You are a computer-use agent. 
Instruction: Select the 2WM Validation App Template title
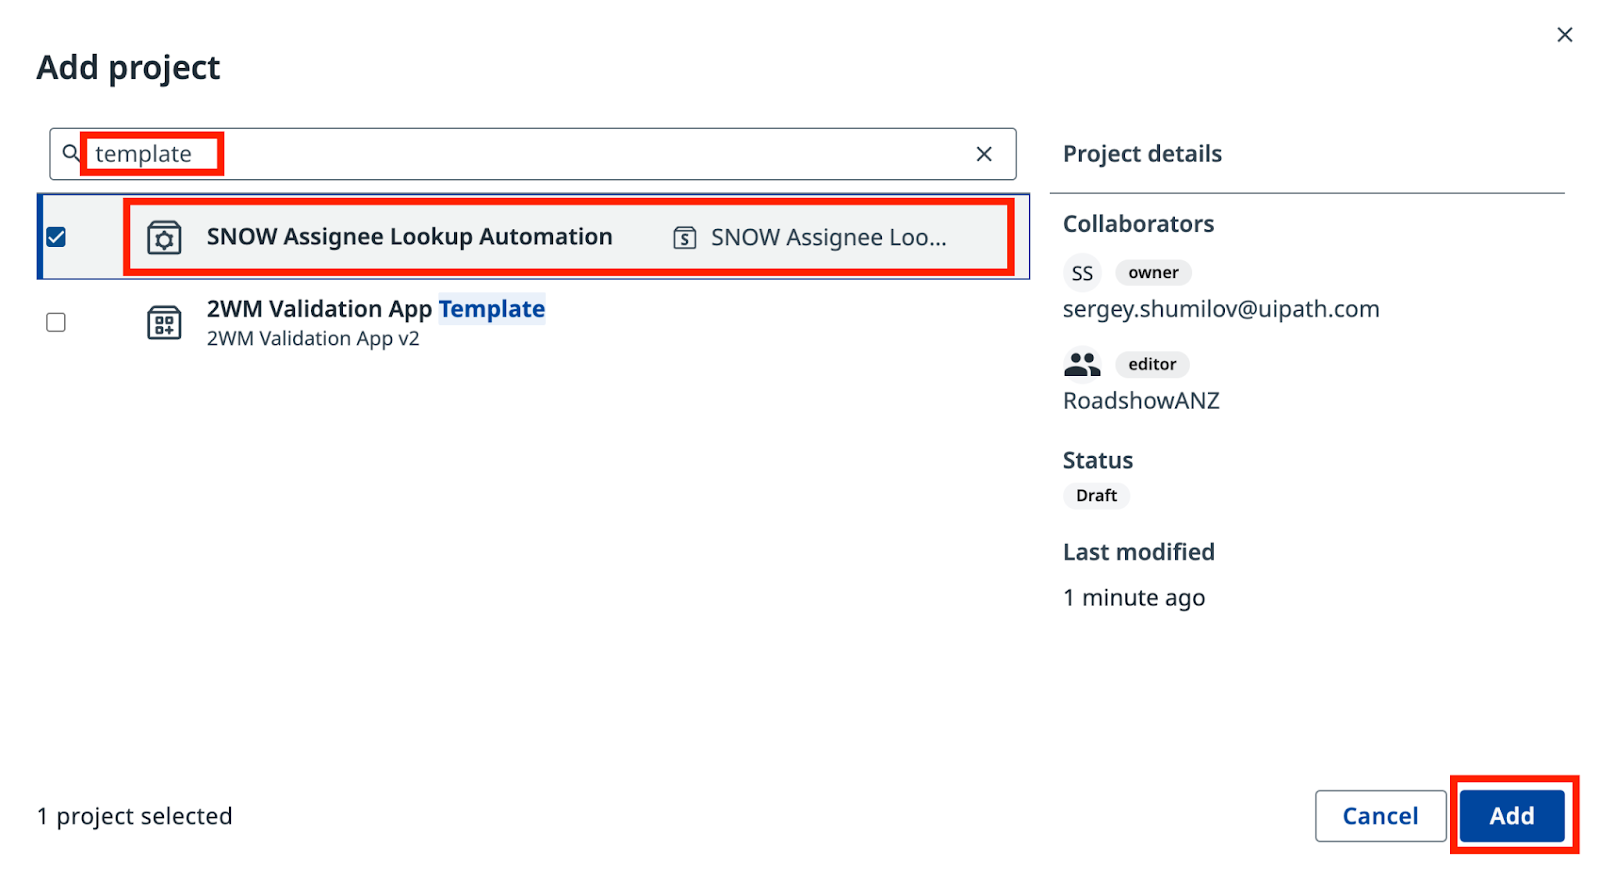pos(376,309)
